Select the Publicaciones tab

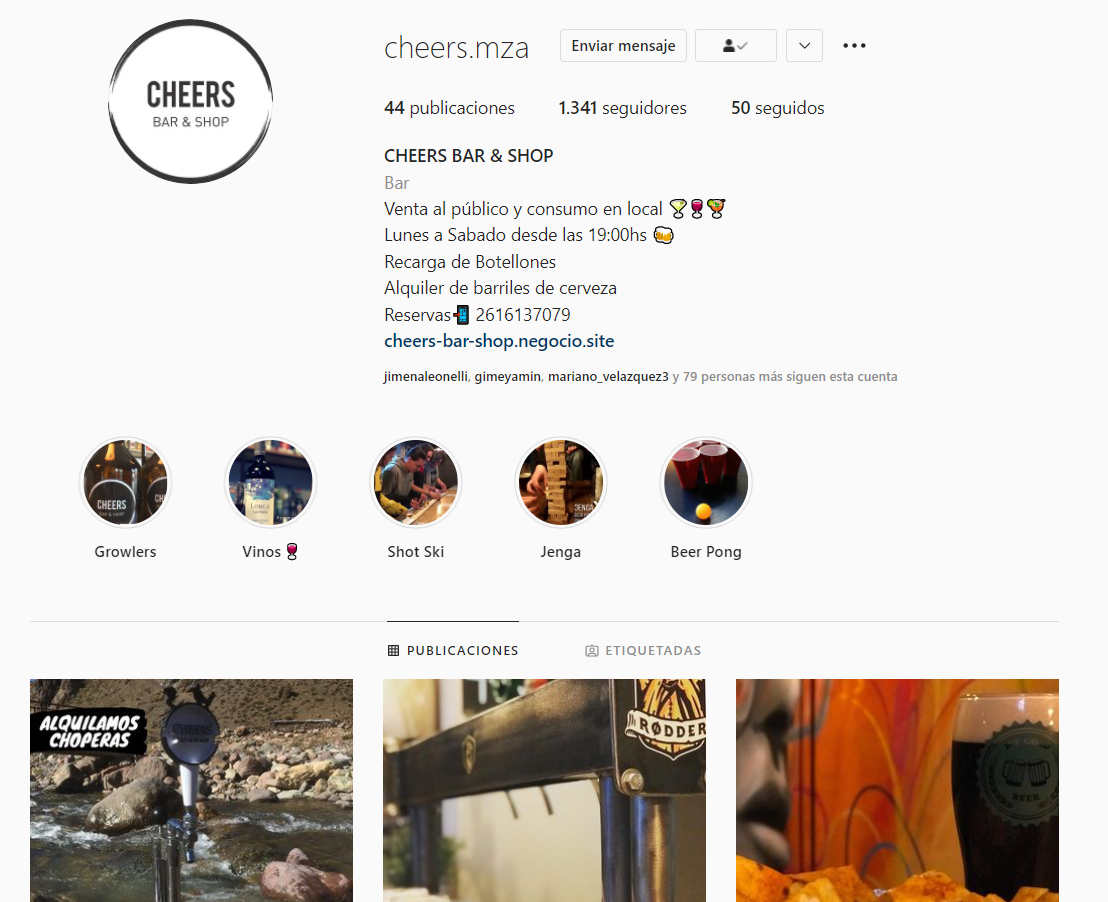click(x=453, y=650)
